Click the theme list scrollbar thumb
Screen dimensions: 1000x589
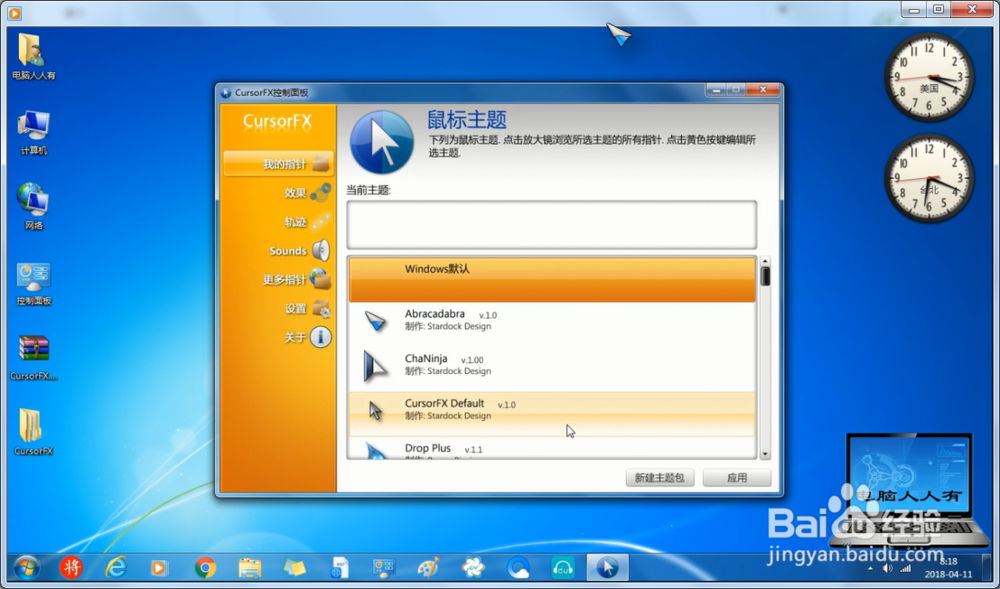pos(765,276)
